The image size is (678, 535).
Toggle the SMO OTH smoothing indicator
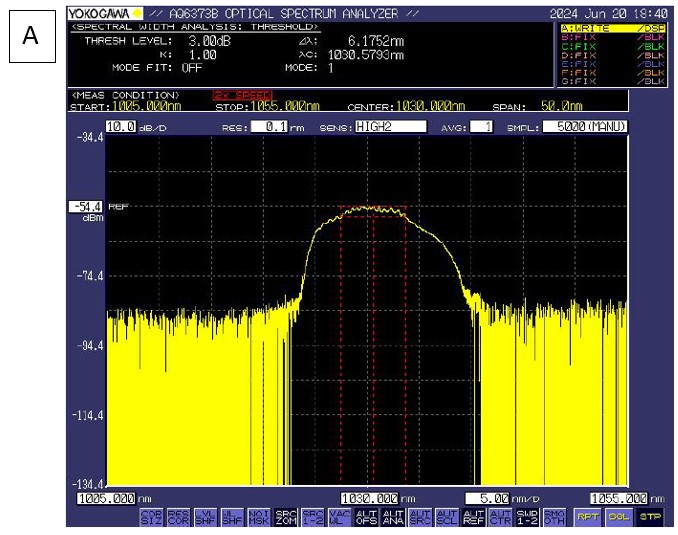[x=554, y=517]
